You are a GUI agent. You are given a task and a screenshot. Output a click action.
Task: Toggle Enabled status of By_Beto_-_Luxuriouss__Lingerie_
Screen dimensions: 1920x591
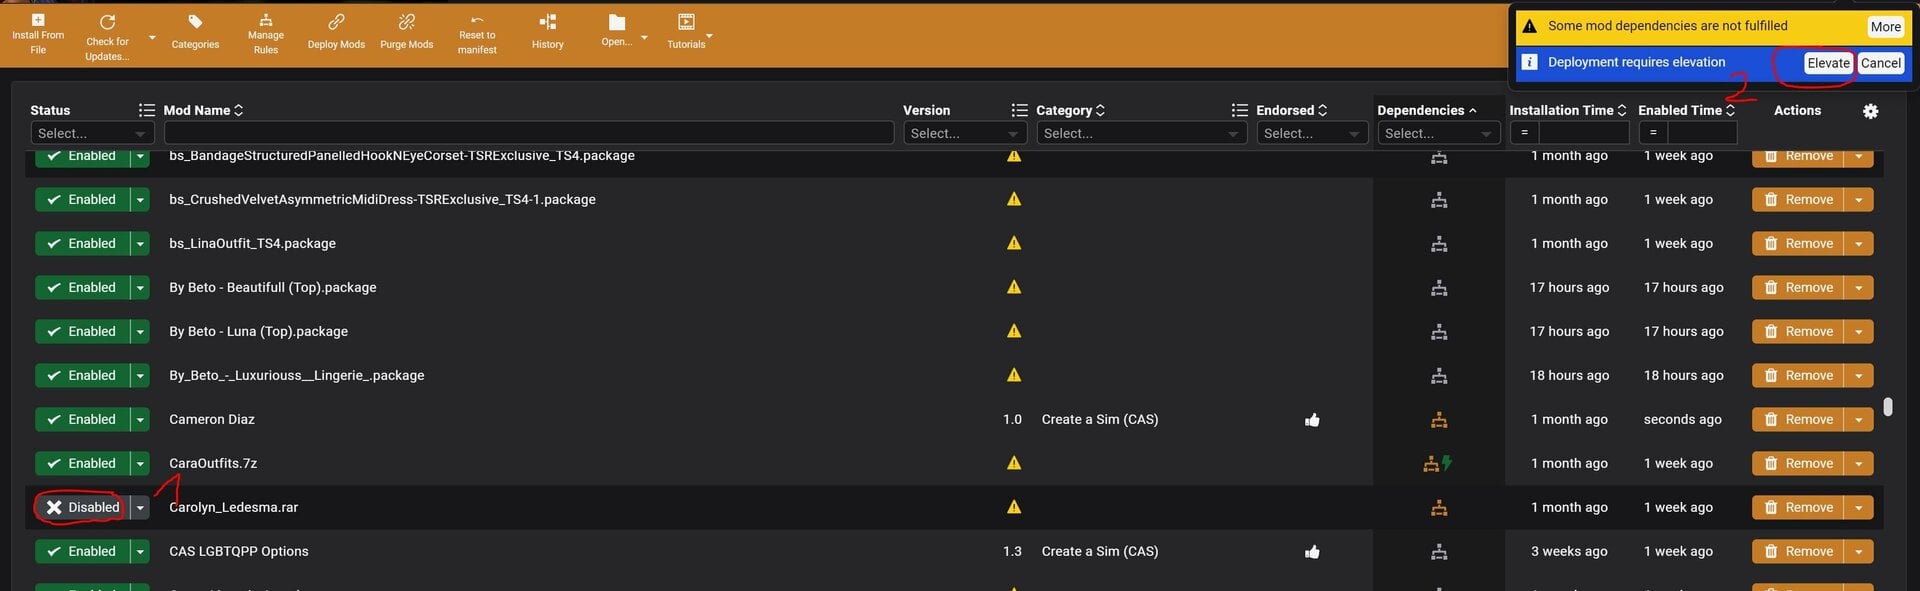82,376
